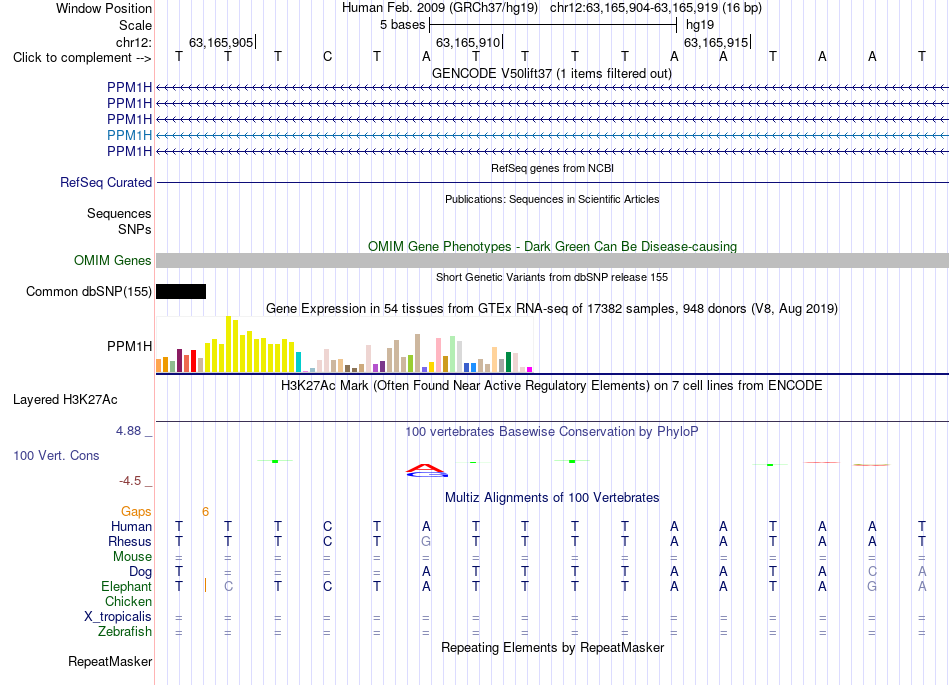The image size is (950, 685).
Task: Select the Common dbSNP(155) track label
Action: pos(89,291)
